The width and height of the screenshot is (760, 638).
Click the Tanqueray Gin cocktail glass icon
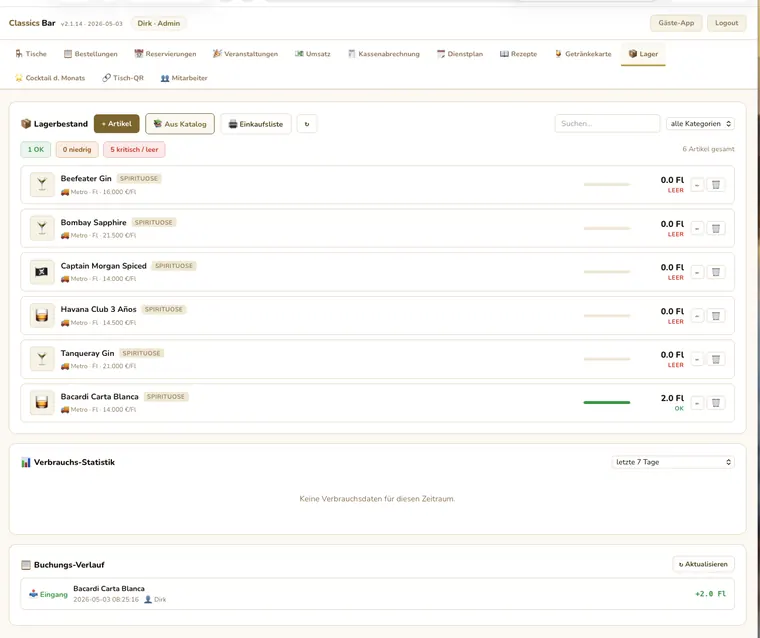tap(42, 359)
